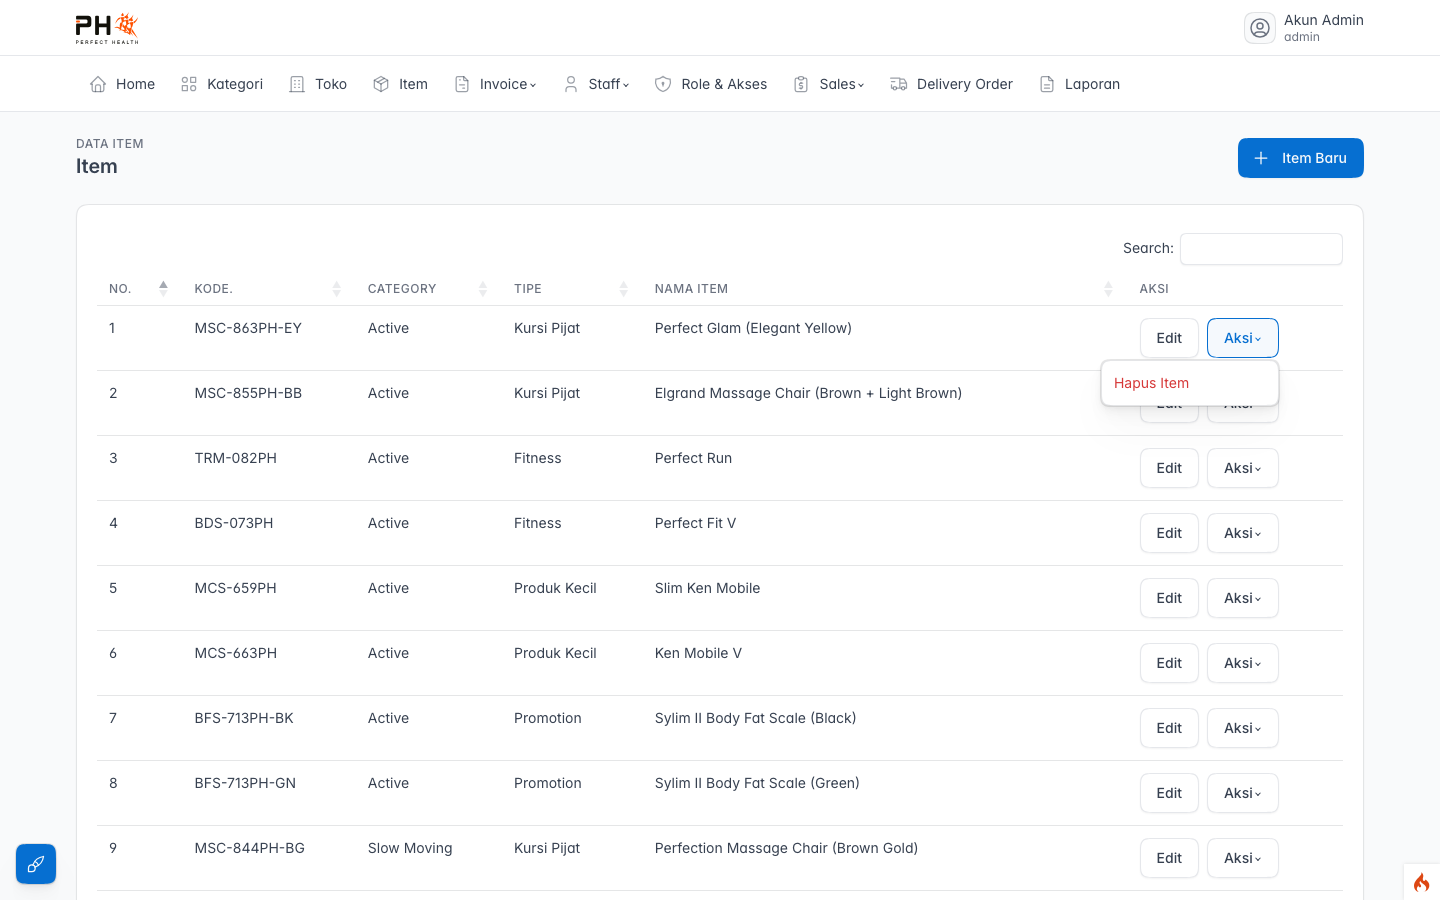Edit the Slim Ken Mobile item
The image size is (1440, 900).
point(1169,598)
